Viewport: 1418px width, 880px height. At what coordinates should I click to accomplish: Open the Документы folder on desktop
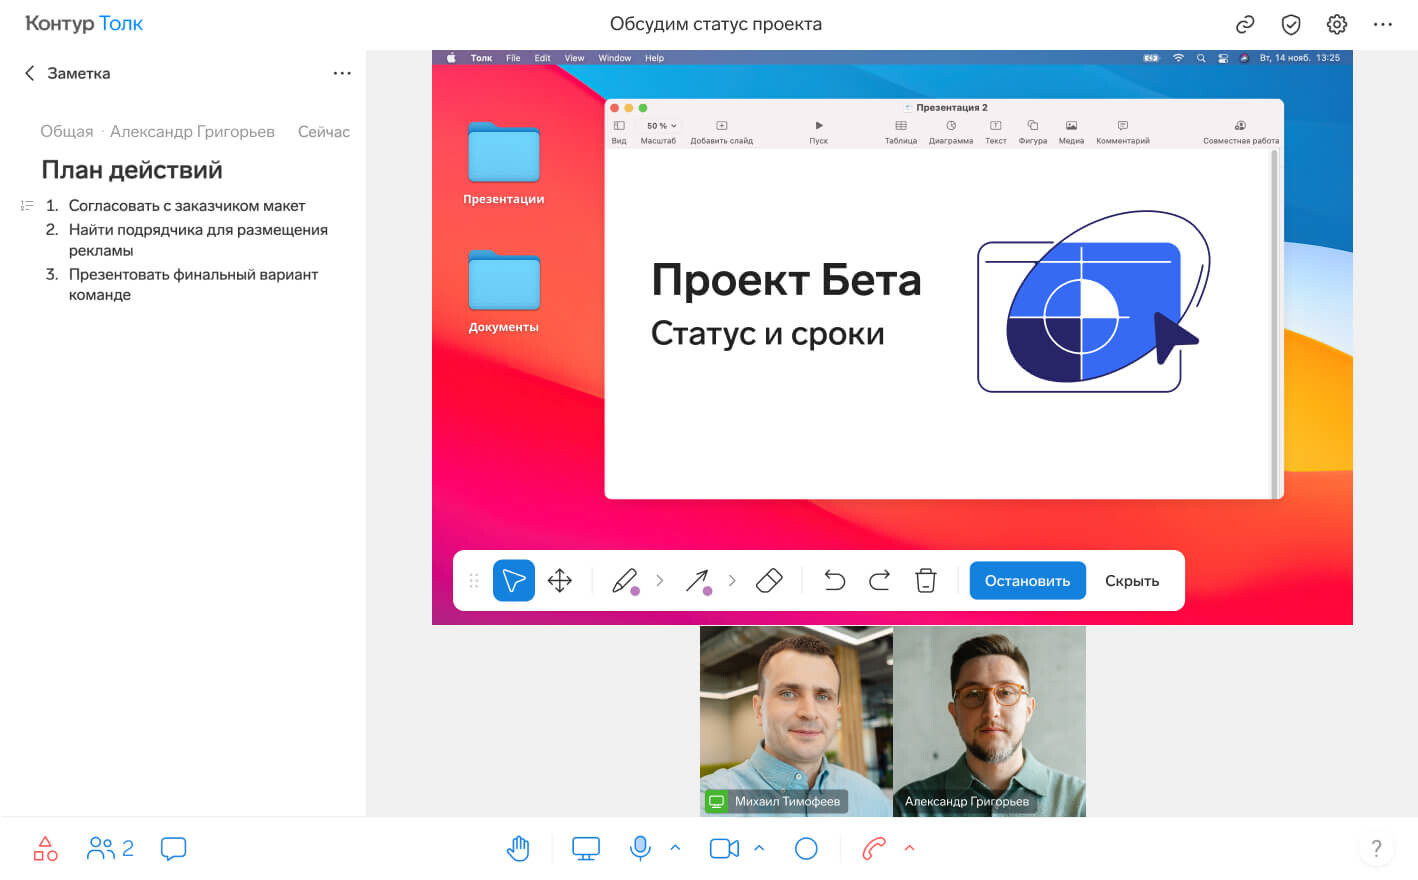(504, 292)
